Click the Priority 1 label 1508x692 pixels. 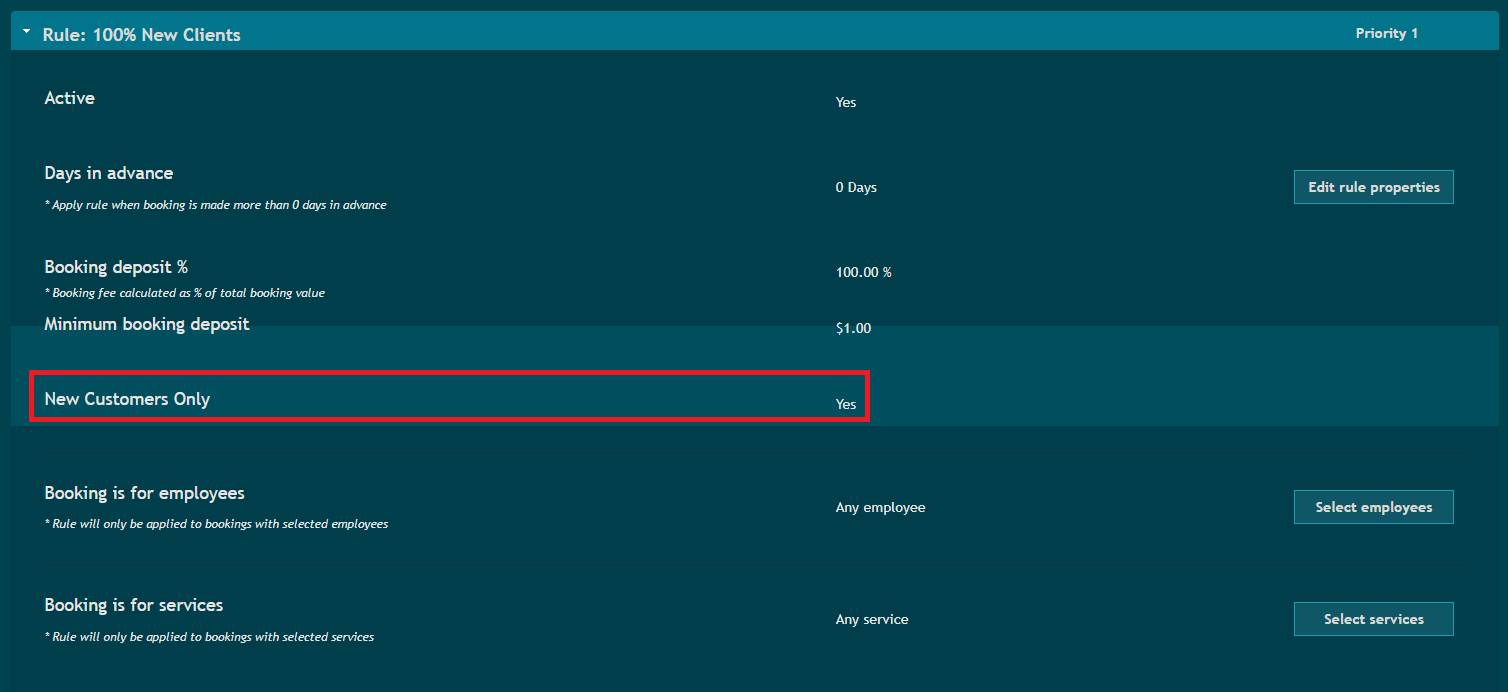(1387, 34)
